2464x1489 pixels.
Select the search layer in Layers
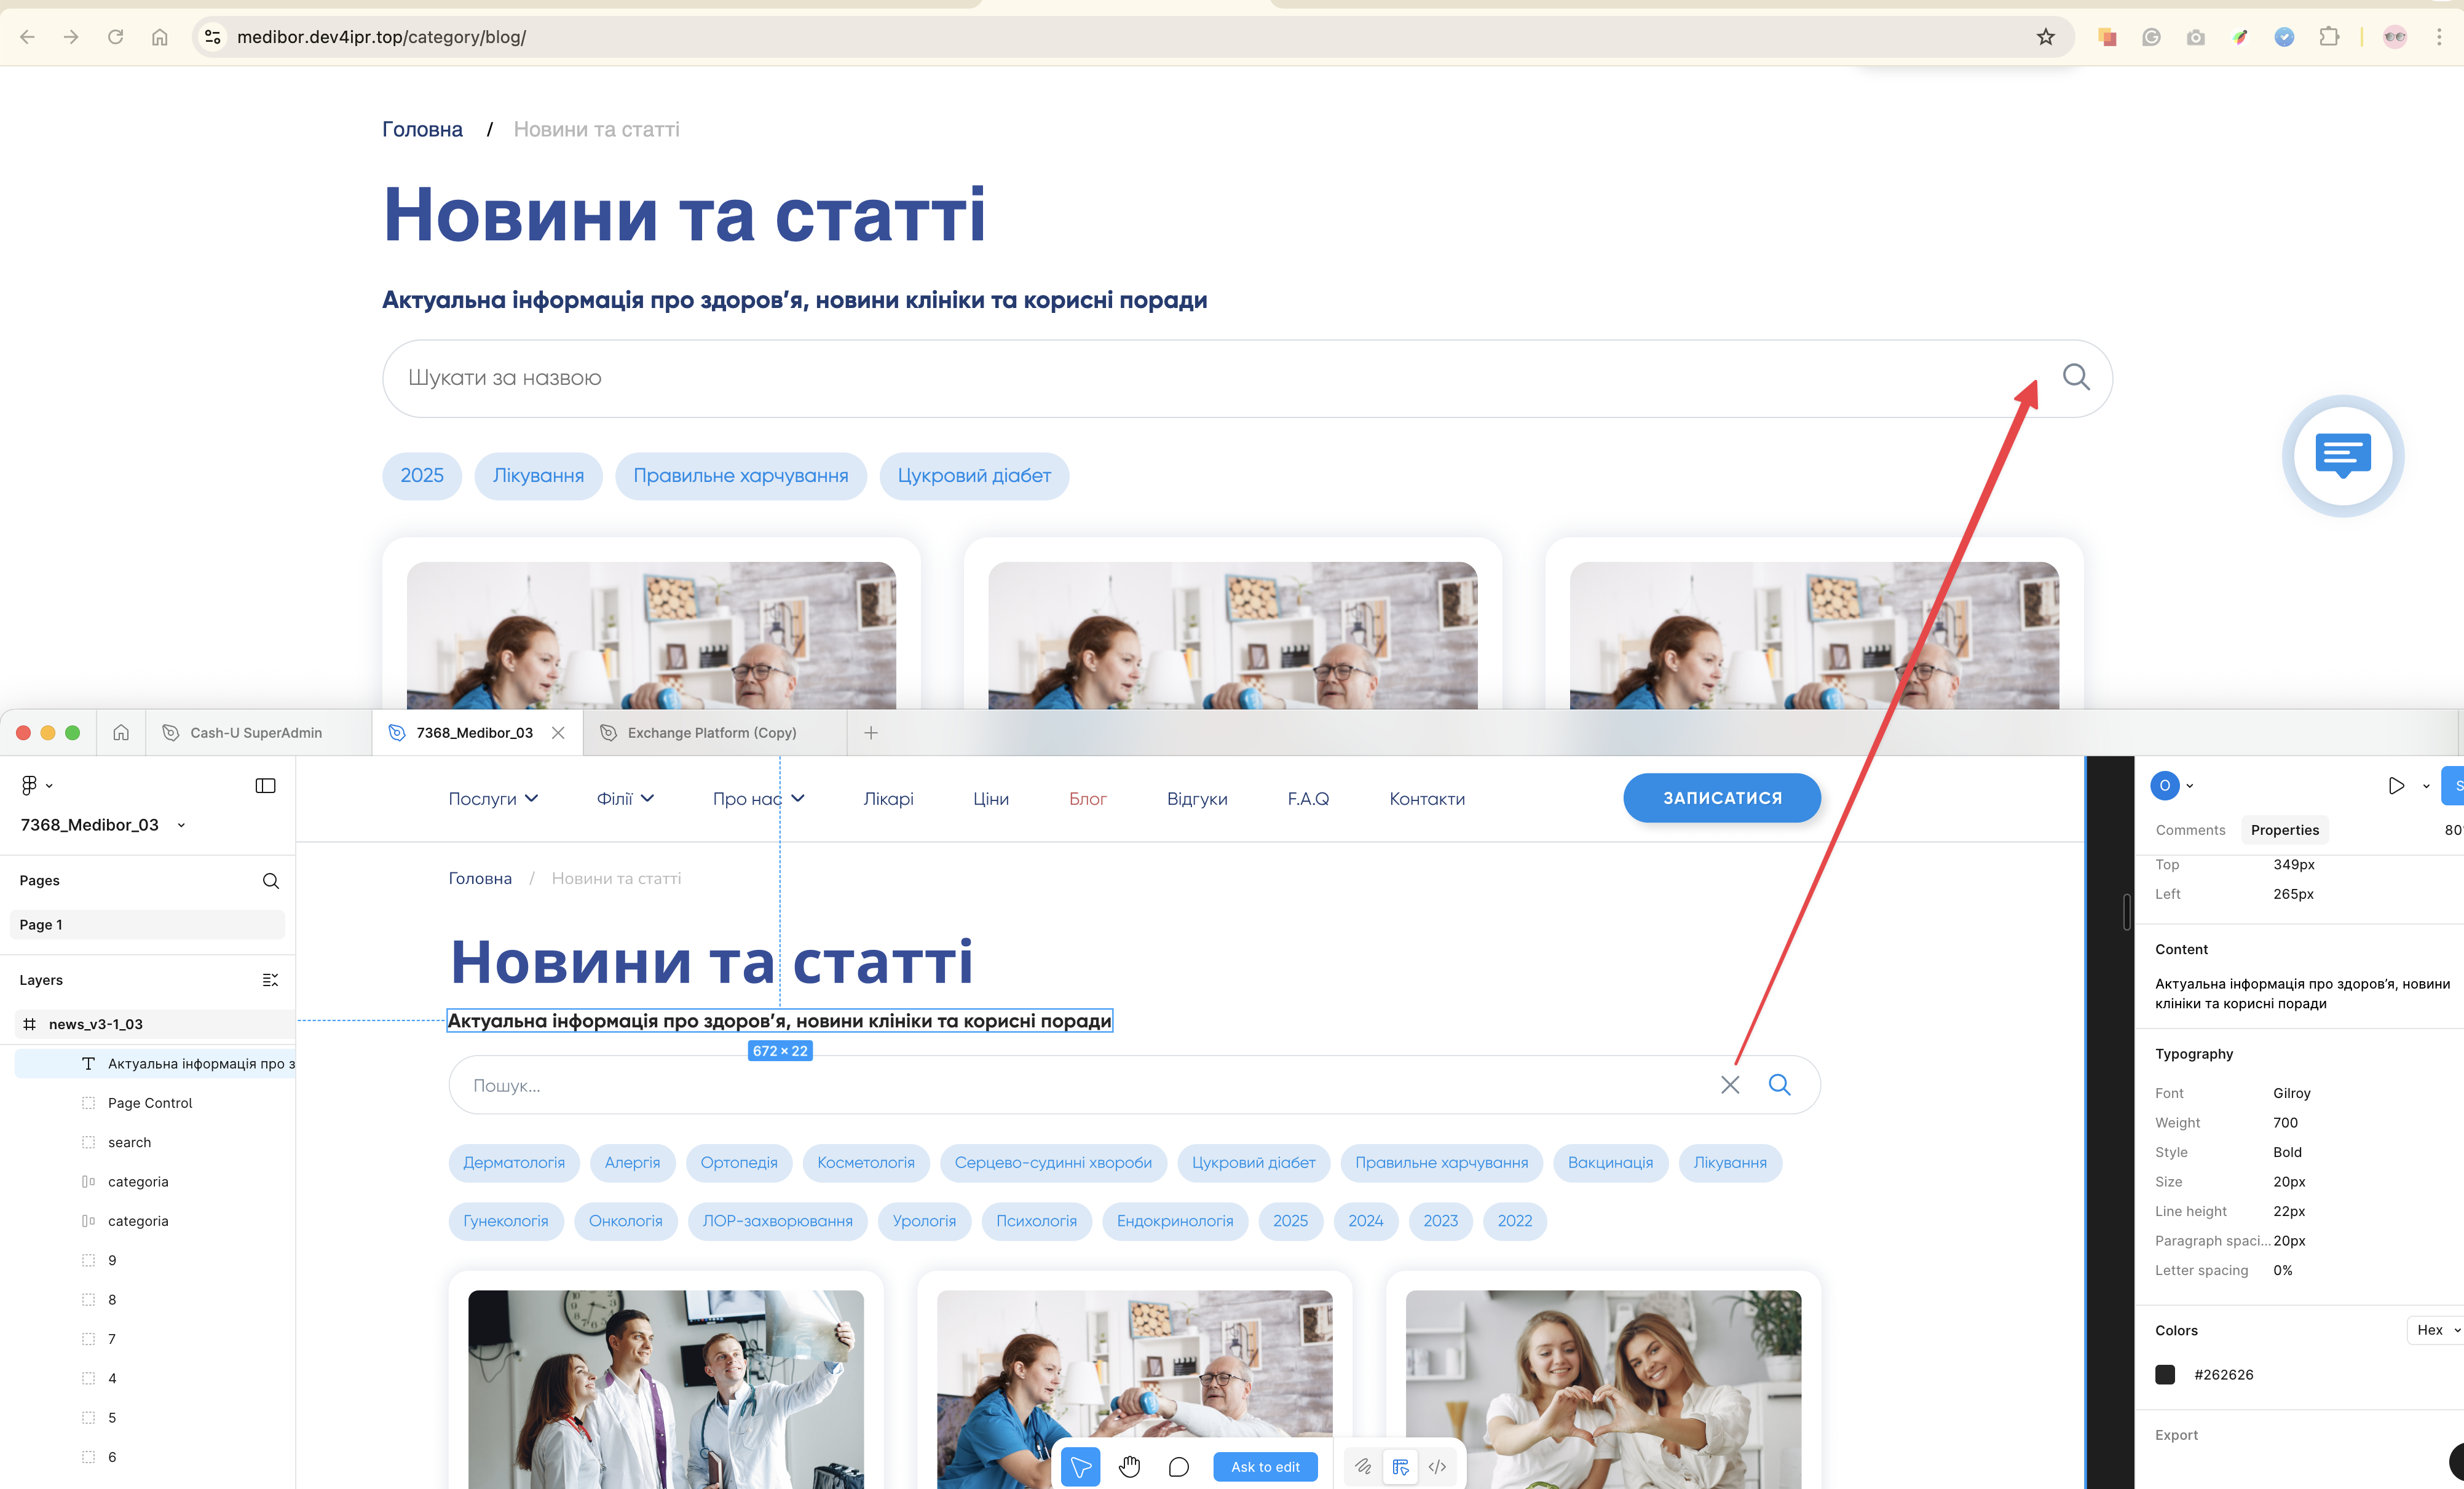(x=129, y=1143)
